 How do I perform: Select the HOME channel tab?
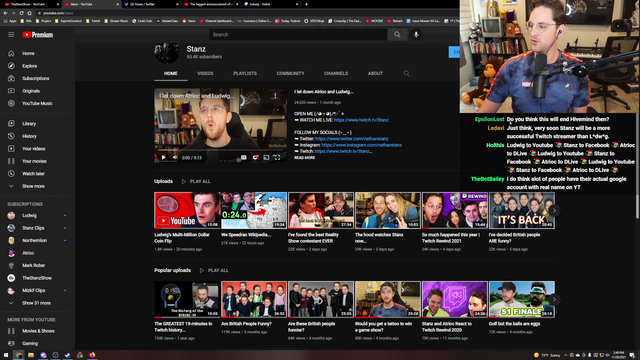click(171, 73)
